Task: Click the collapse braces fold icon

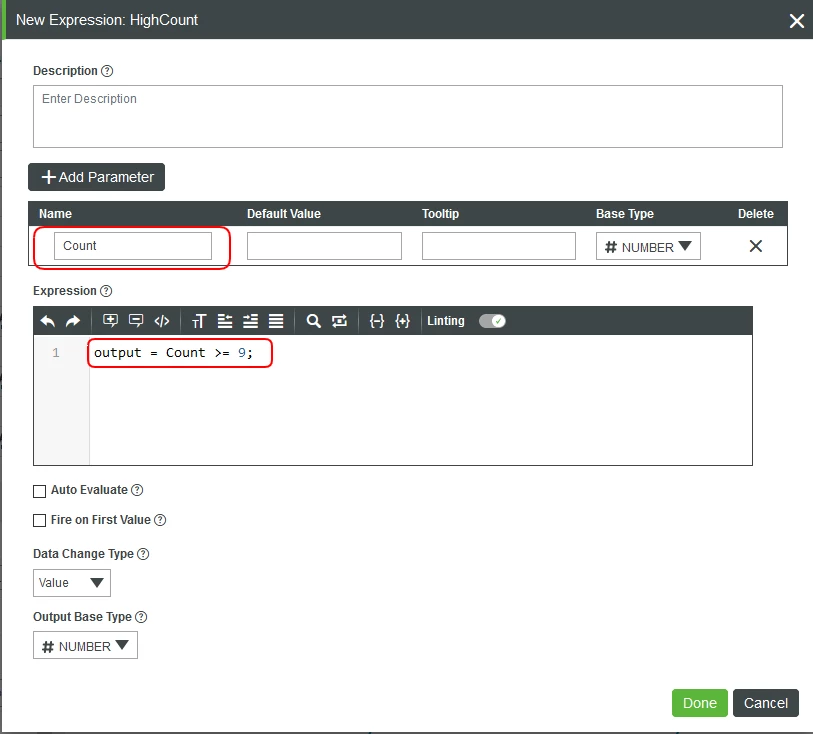Action: pos(377,321)
